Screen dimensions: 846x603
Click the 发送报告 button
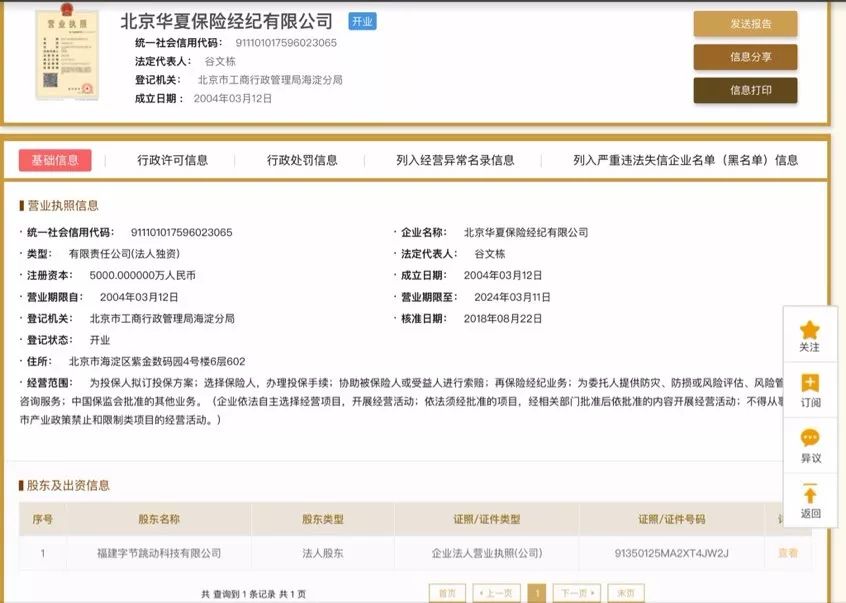(745, 24)
